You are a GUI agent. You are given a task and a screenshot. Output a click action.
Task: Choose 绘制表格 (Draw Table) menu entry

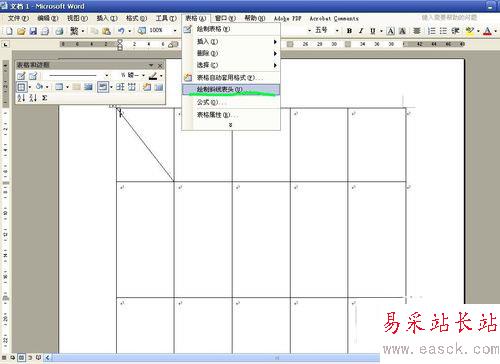pyautogui.click(x=231, y=29)
